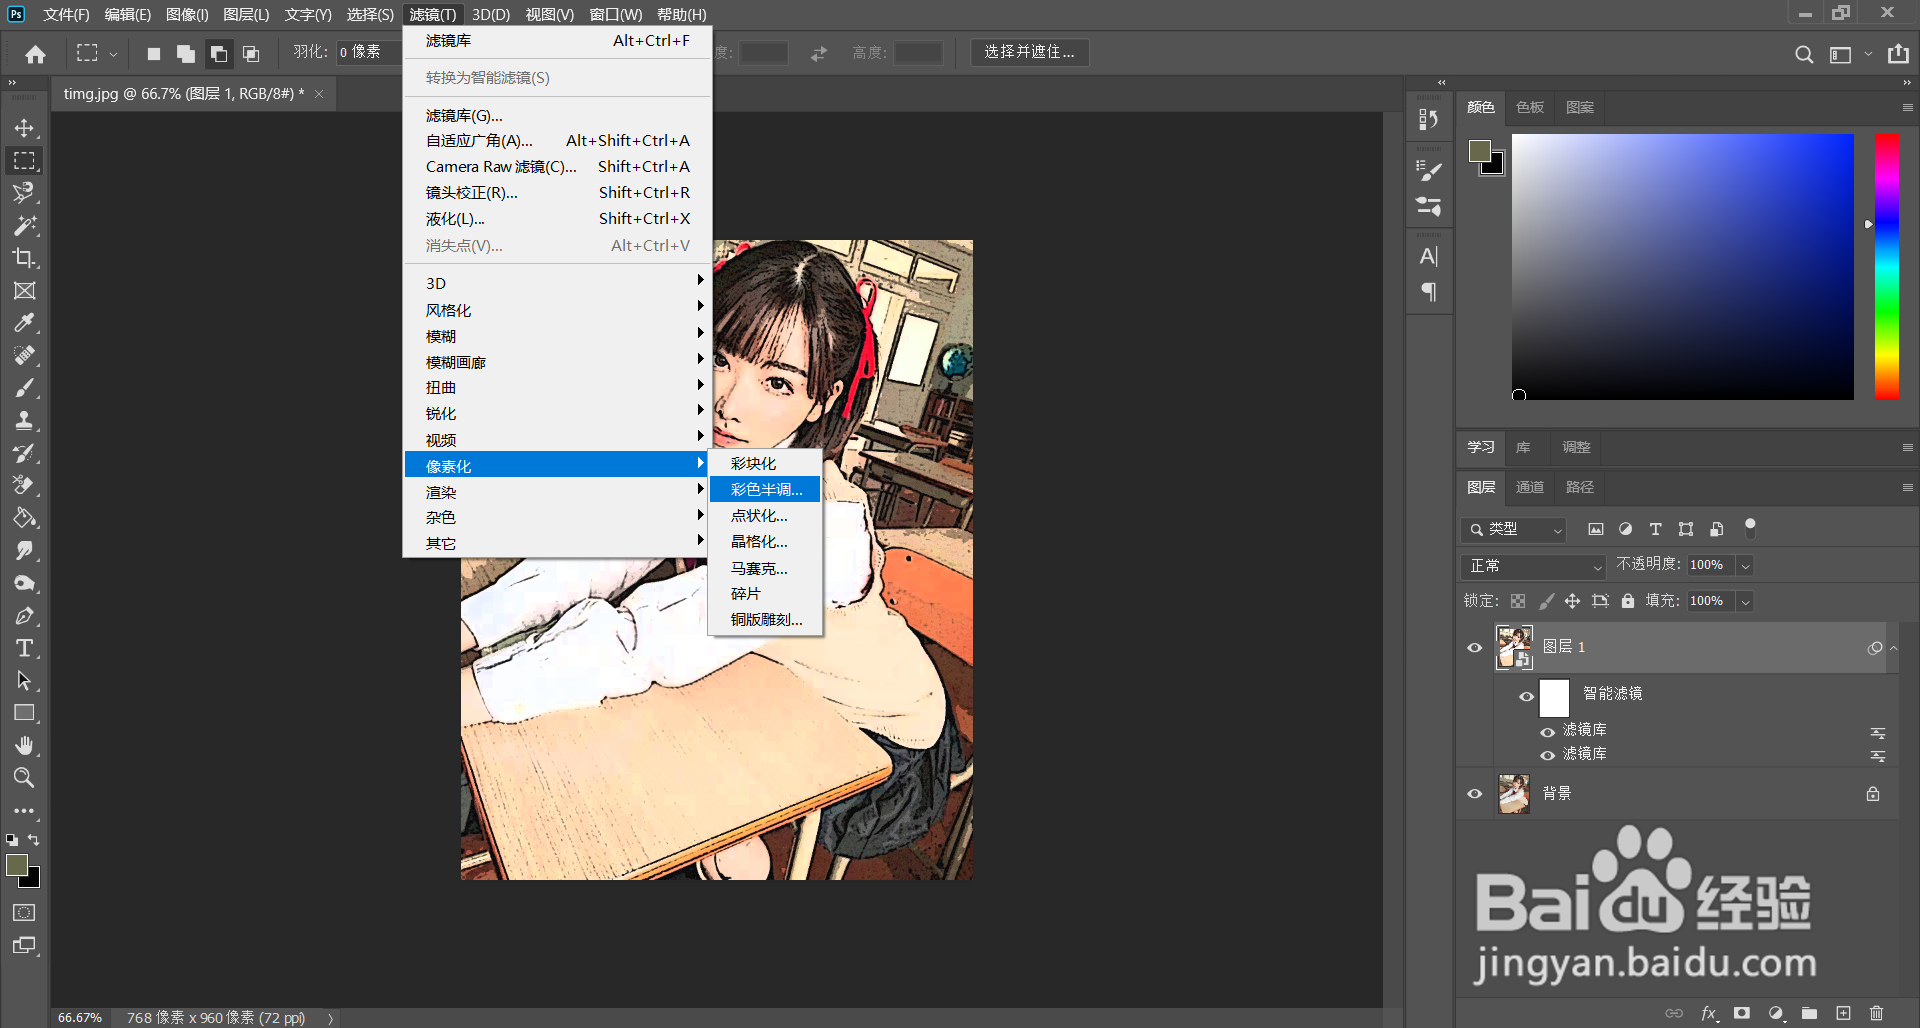The height and width of the screenshot is (1028, 1920).
Task: Click the hue spectrum slider bar
Action: (1887, 267)
